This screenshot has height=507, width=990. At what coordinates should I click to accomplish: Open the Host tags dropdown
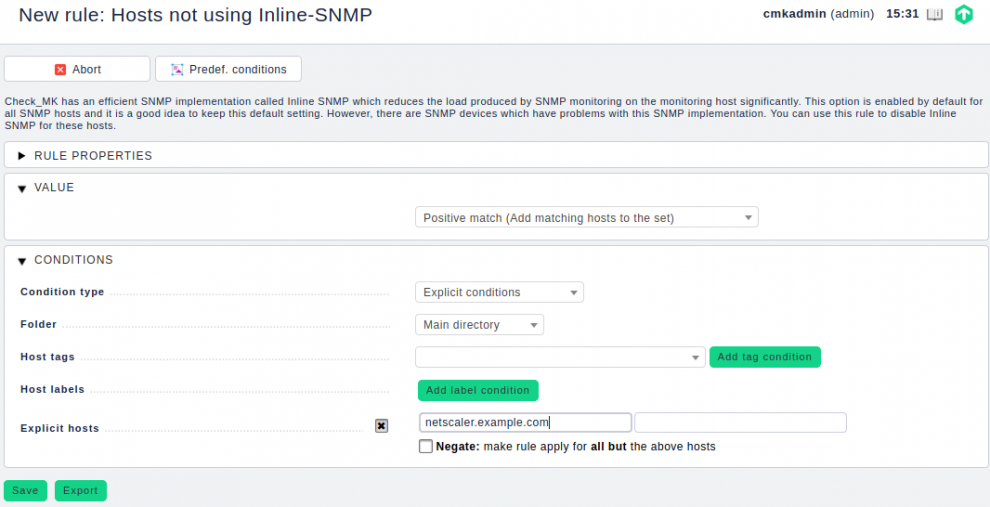[x=560, y=357]
